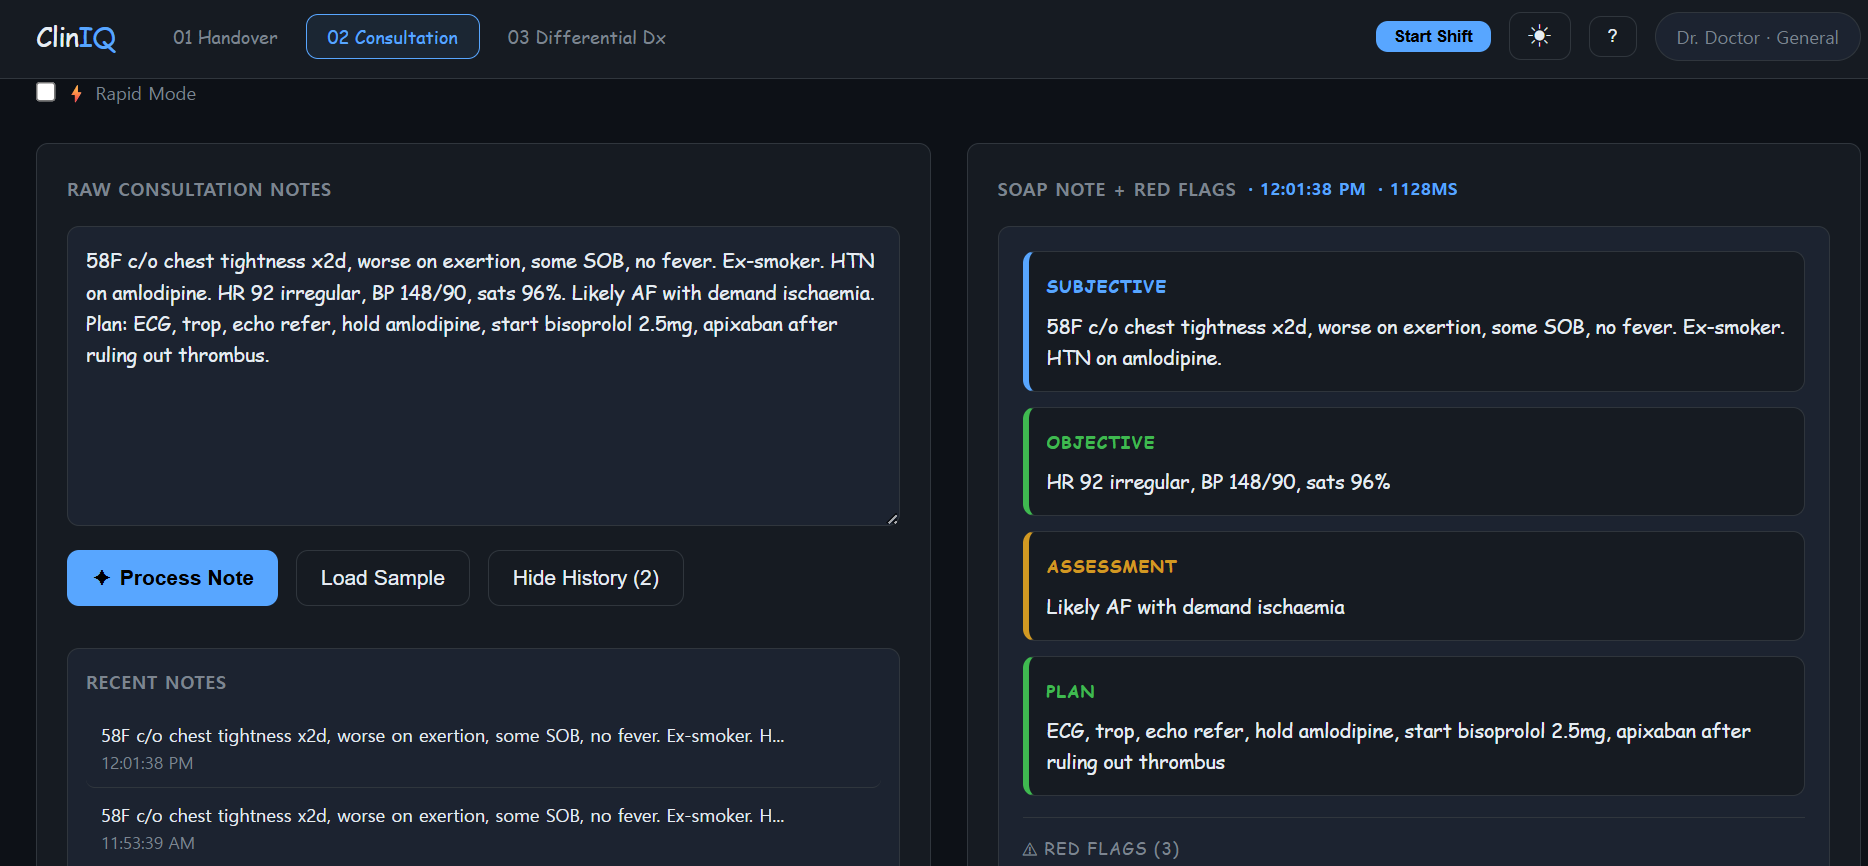Enable the Rapid Mode checkbox
Image resolution: width=1868 pixels, height=866 pixels.
(46, 92)
